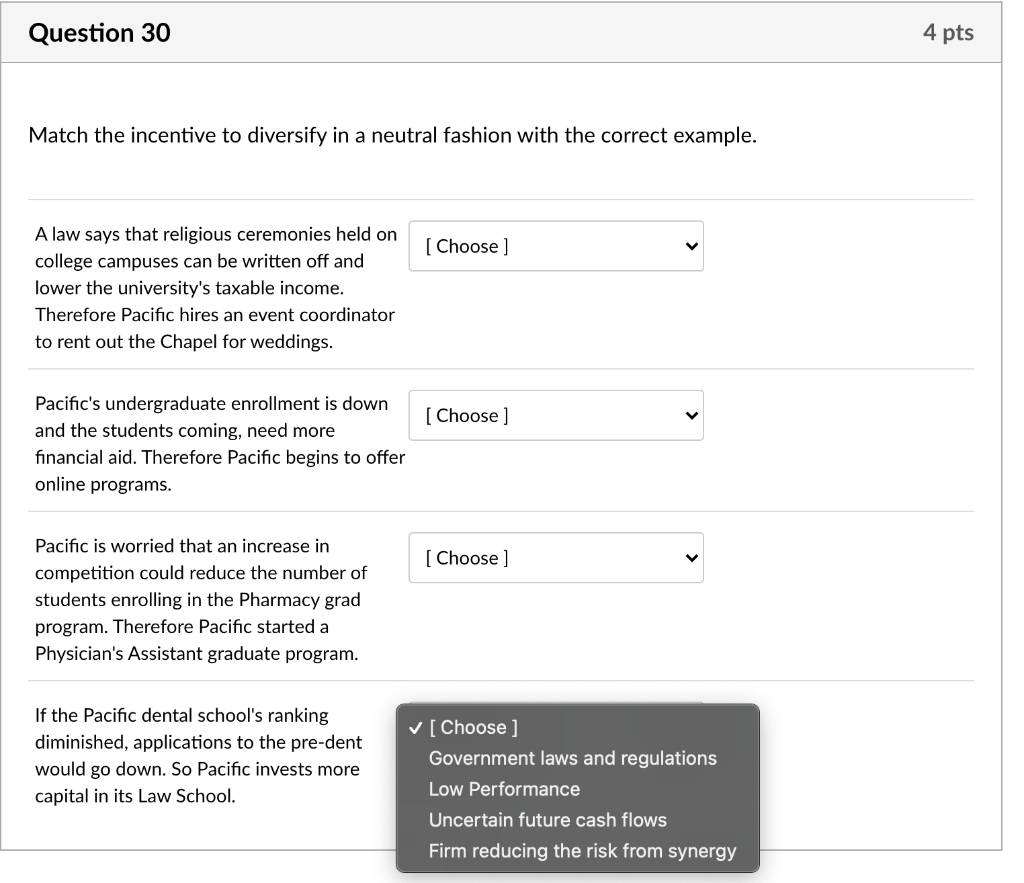Screen dimensions: 1024x883
Task: Click the 'Question 30' heading
Action: click(x=99, y=33)
